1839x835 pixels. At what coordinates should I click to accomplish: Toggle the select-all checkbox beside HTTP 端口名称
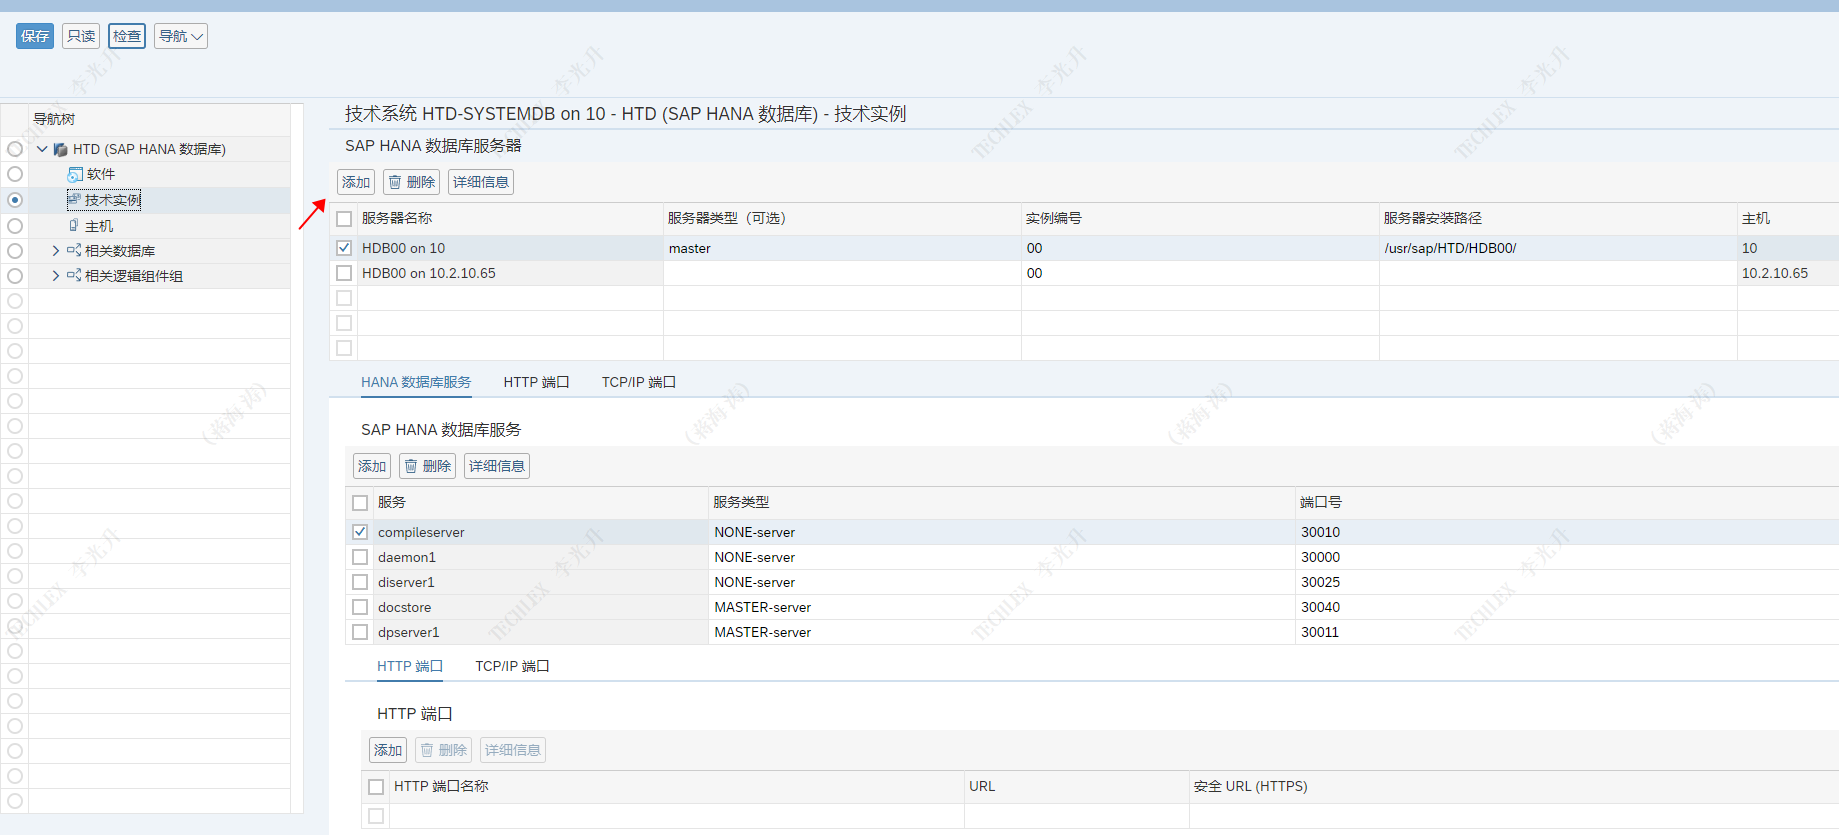point(376,786)
